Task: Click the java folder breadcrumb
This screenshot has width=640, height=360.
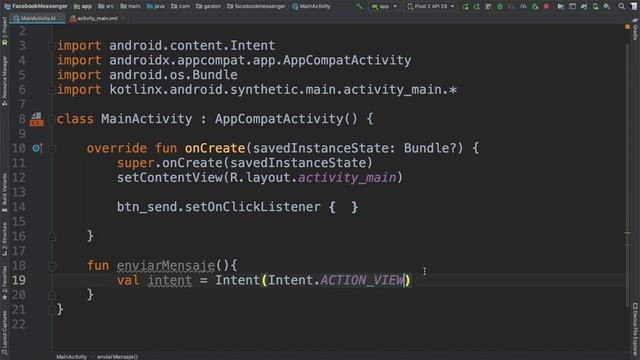Action: click(x=156, y=6)
